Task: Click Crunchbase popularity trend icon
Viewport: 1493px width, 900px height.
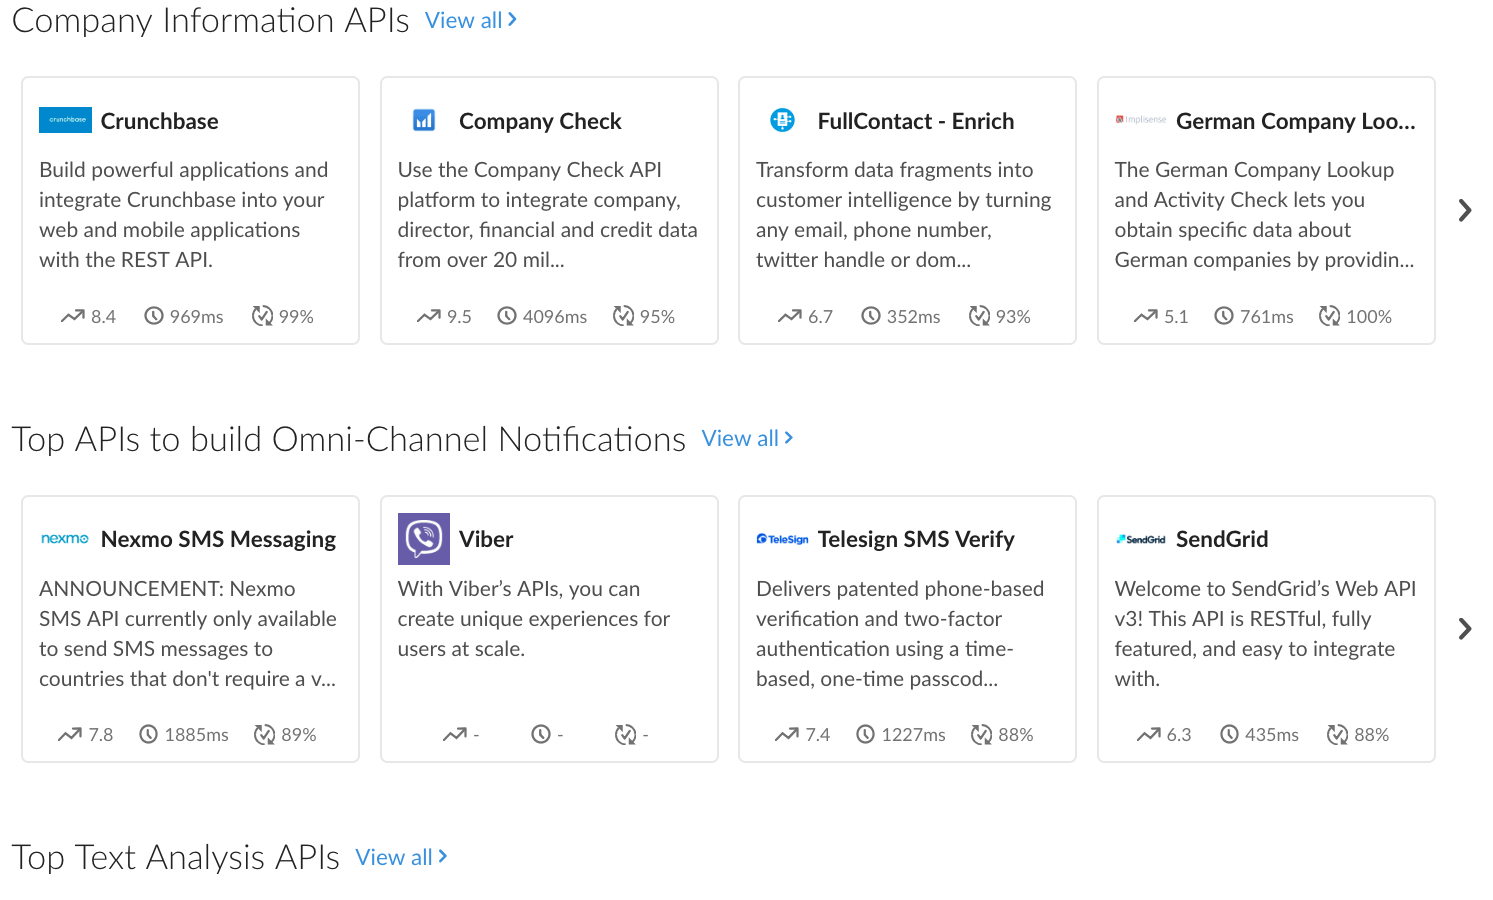Action: pos(72,316)
